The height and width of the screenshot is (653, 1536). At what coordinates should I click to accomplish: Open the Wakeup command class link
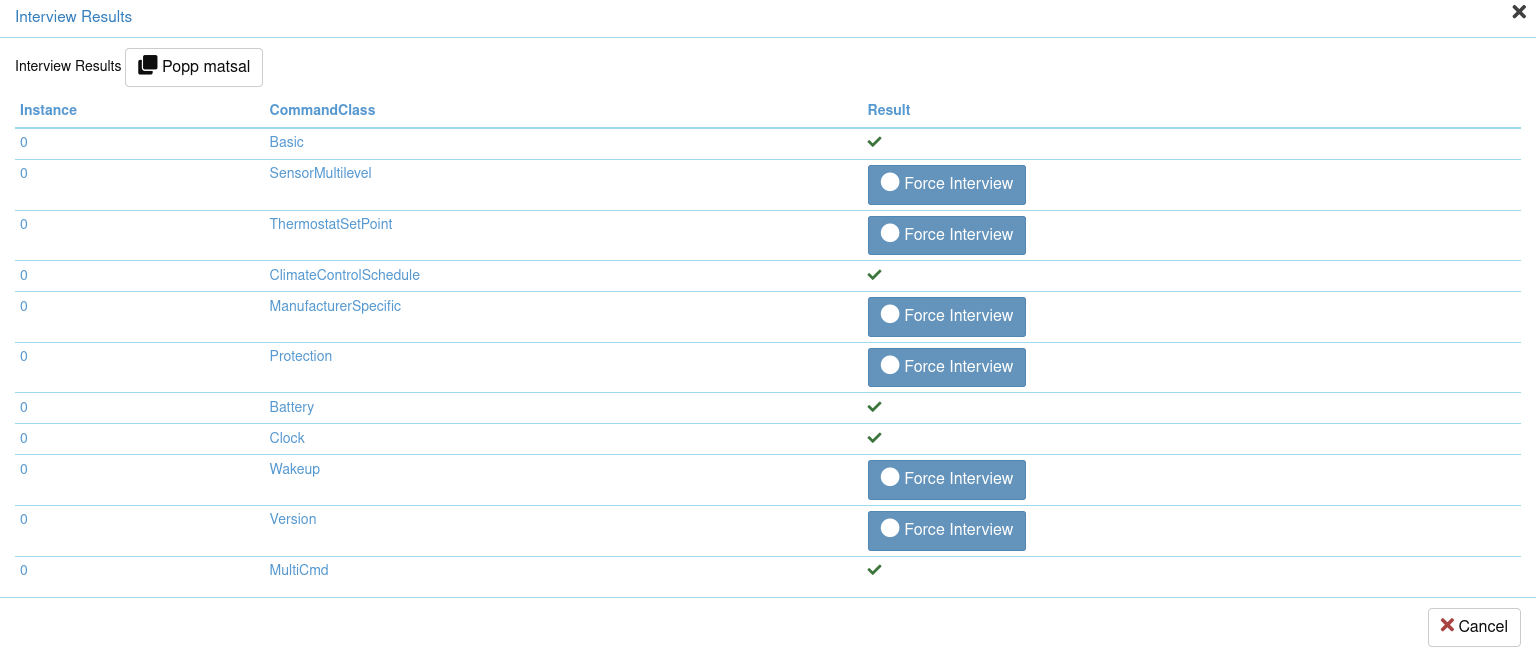pyautogui.click(x=294, y=469)
